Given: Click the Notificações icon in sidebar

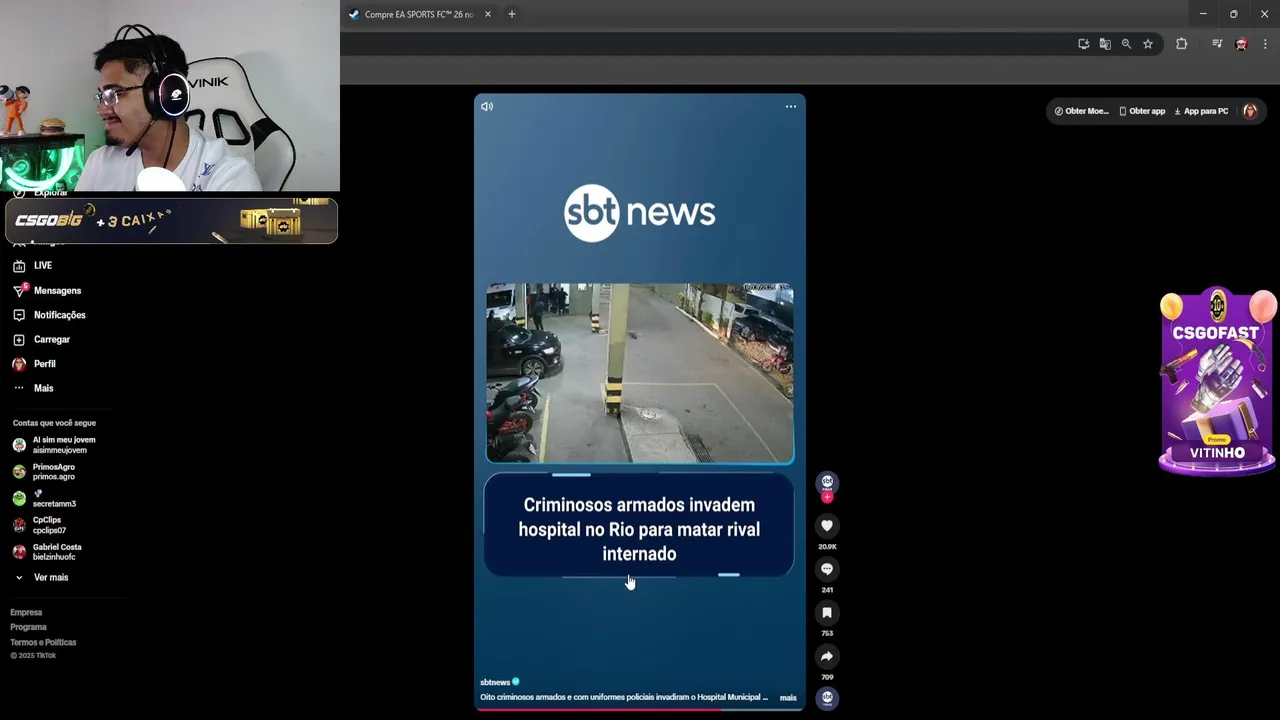Looking at the screenshot, I should [x=19, y=315].
